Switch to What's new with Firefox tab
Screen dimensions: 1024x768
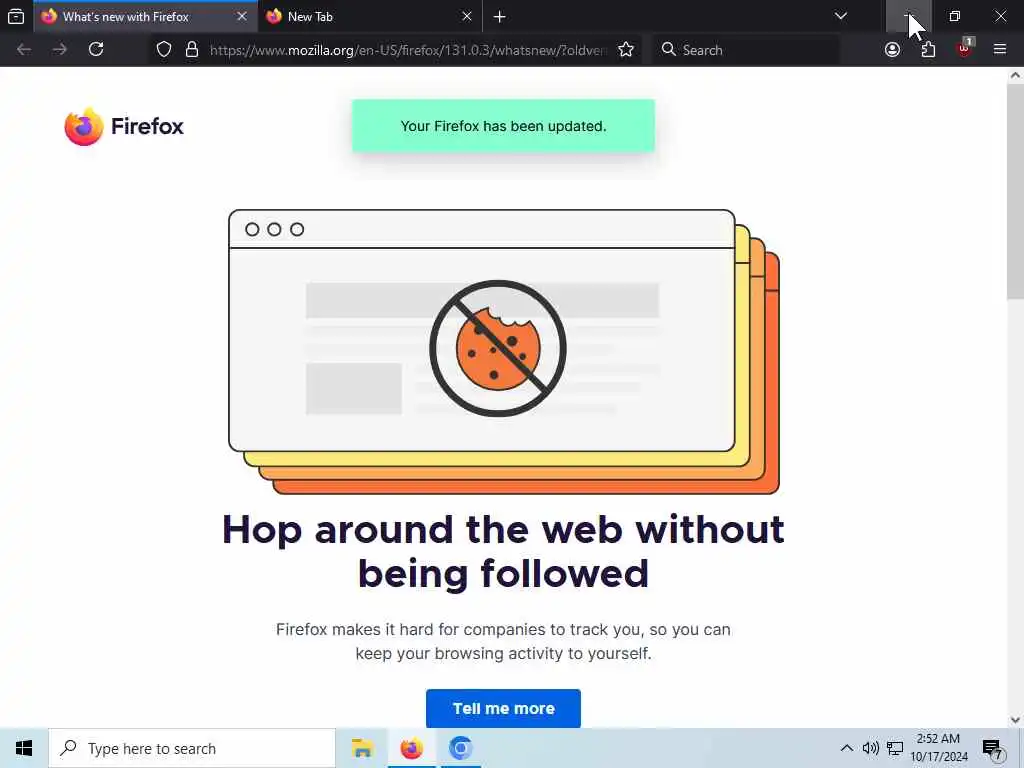(x=145, y=16)
